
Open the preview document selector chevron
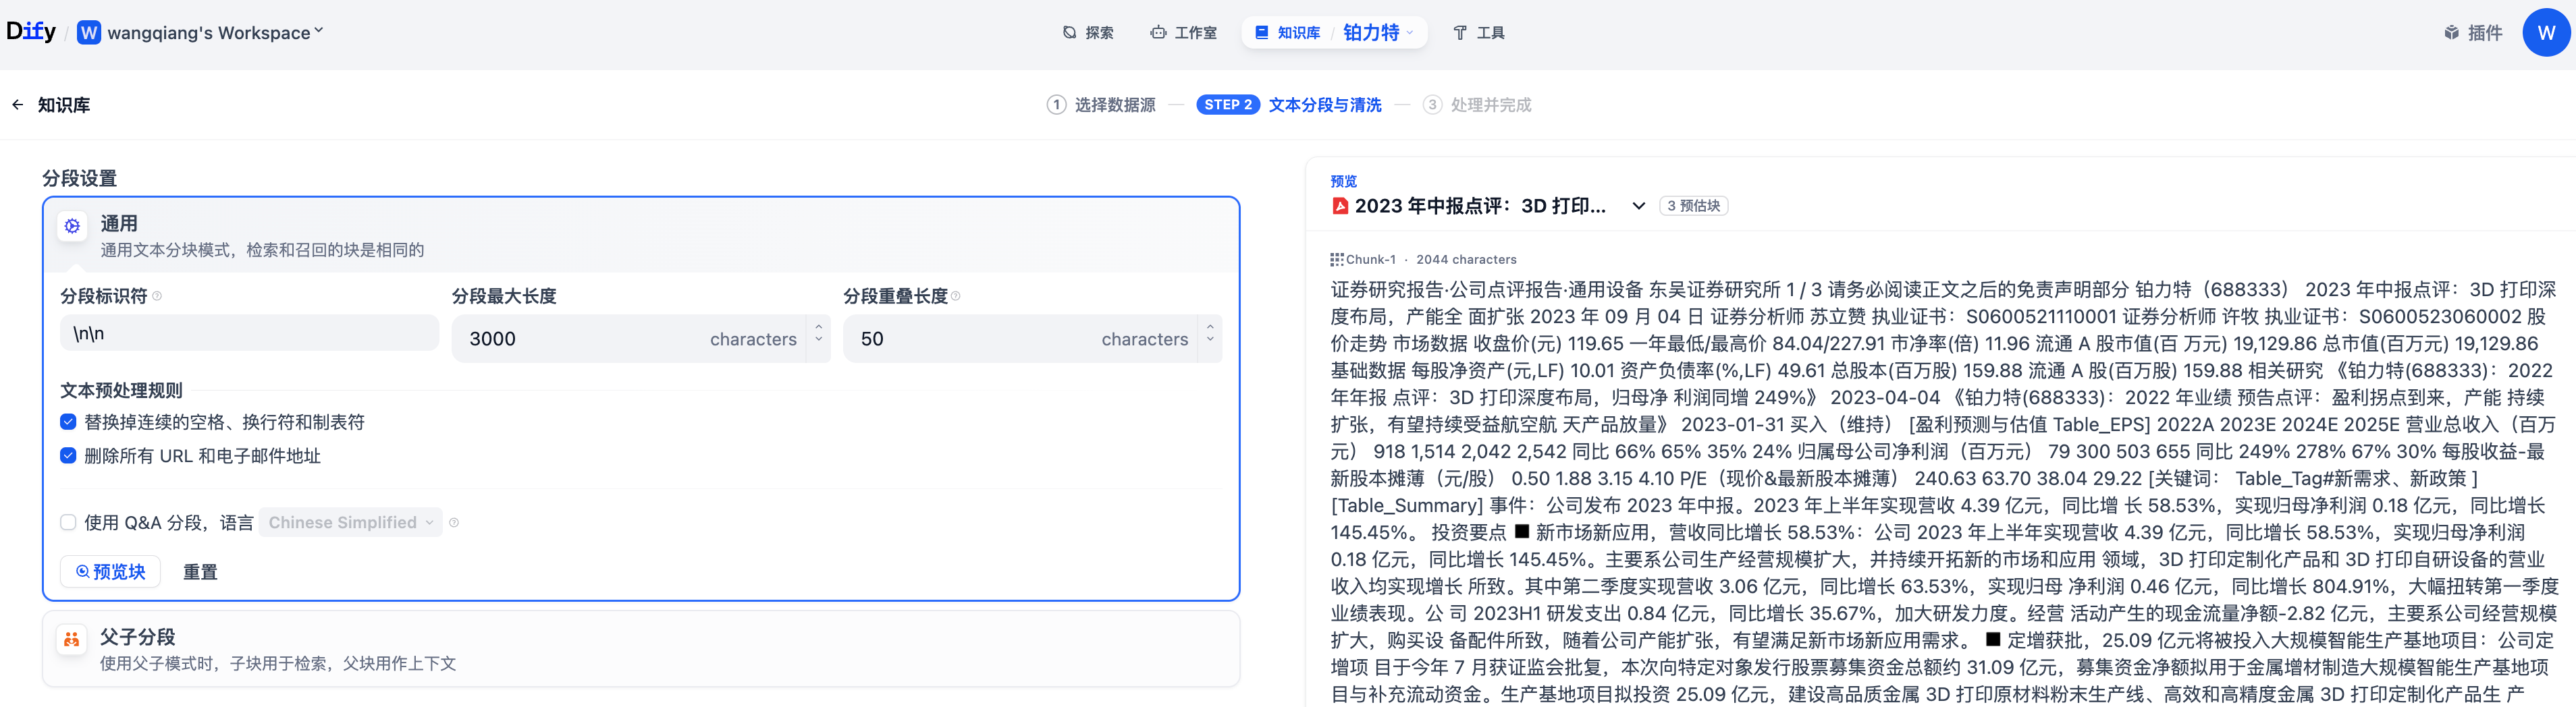tap(1638, 206)
